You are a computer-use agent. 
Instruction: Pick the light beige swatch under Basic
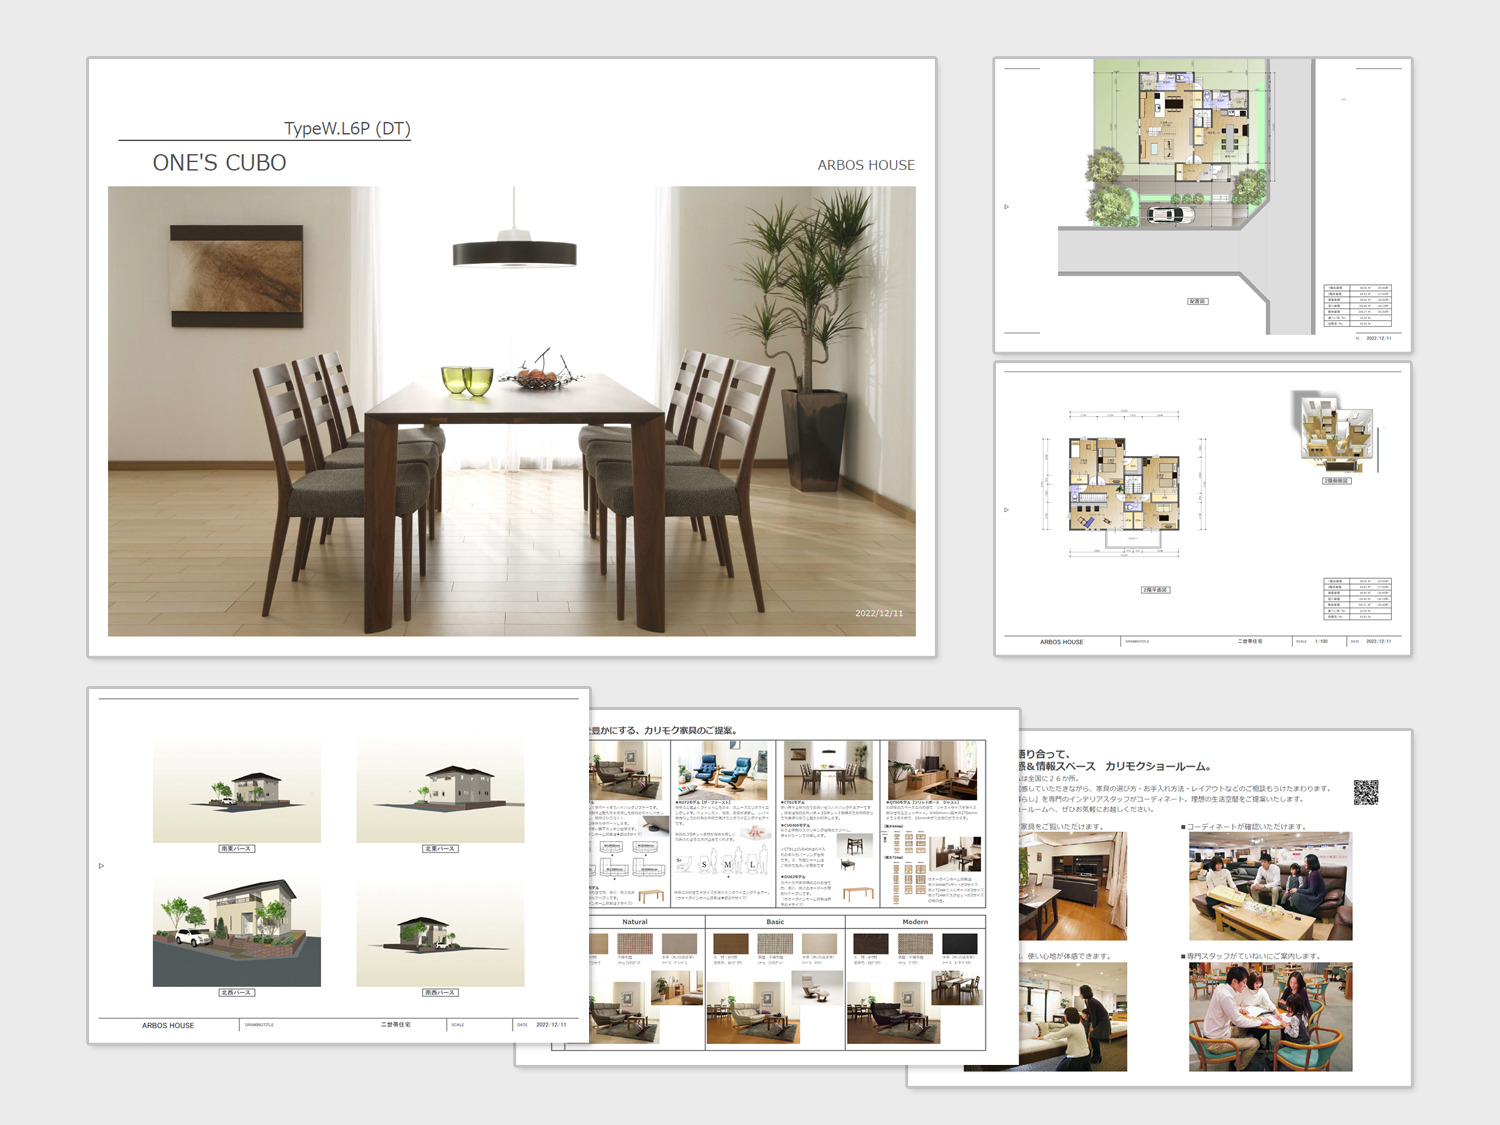coord(820,943)
